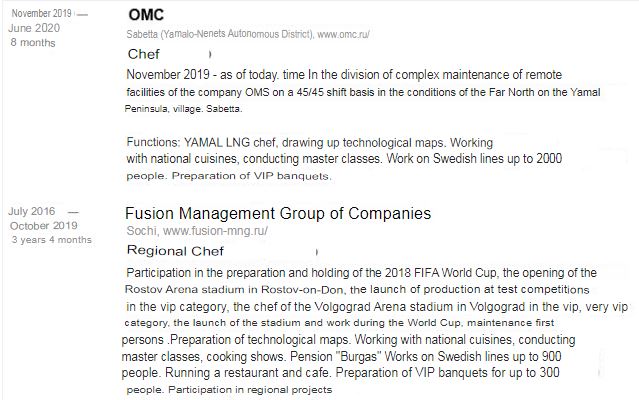
Task: Click the Sabetta location text under OMC
Action: click(220, 34)
